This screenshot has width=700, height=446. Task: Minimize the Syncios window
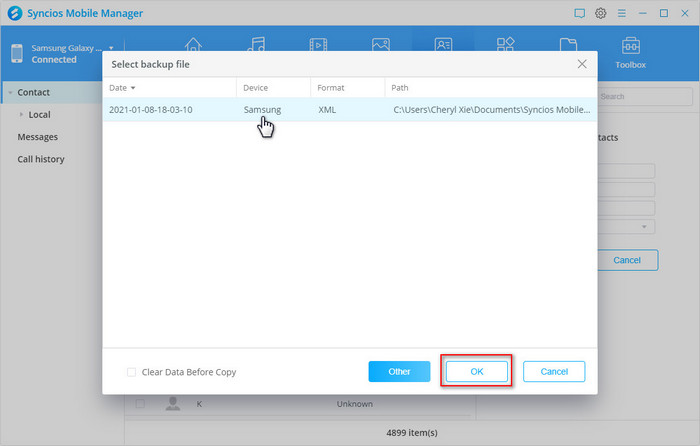coord(642,13)
